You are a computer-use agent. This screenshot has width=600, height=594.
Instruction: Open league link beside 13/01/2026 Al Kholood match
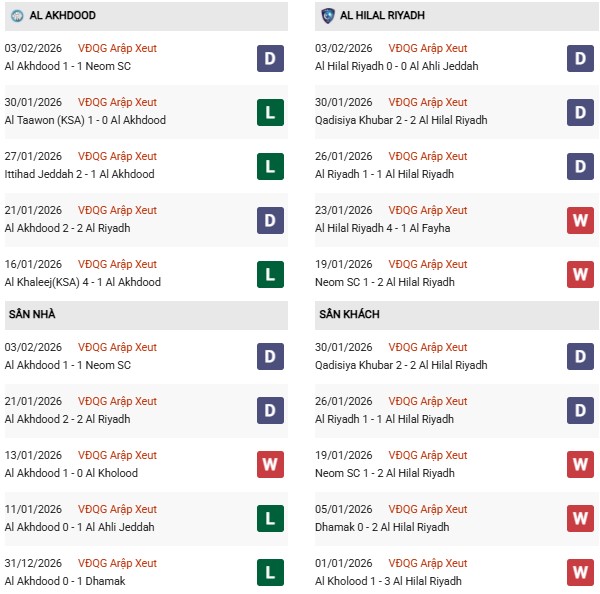(x=118, y=456)
